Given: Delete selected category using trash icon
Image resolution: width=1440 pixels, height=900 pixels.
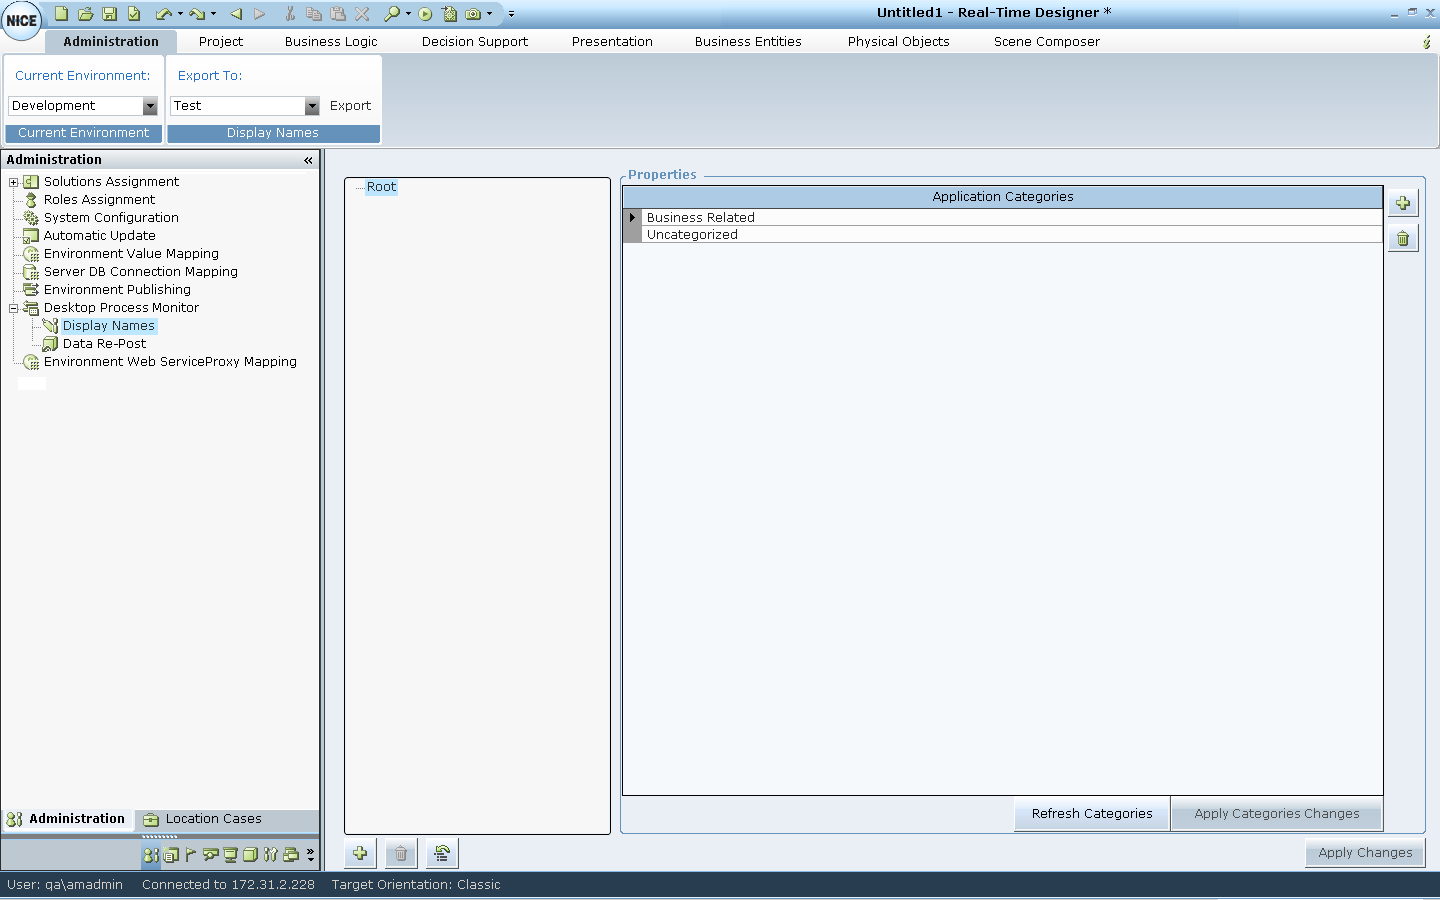Looking at the screenshot, I should [1403, 239].
